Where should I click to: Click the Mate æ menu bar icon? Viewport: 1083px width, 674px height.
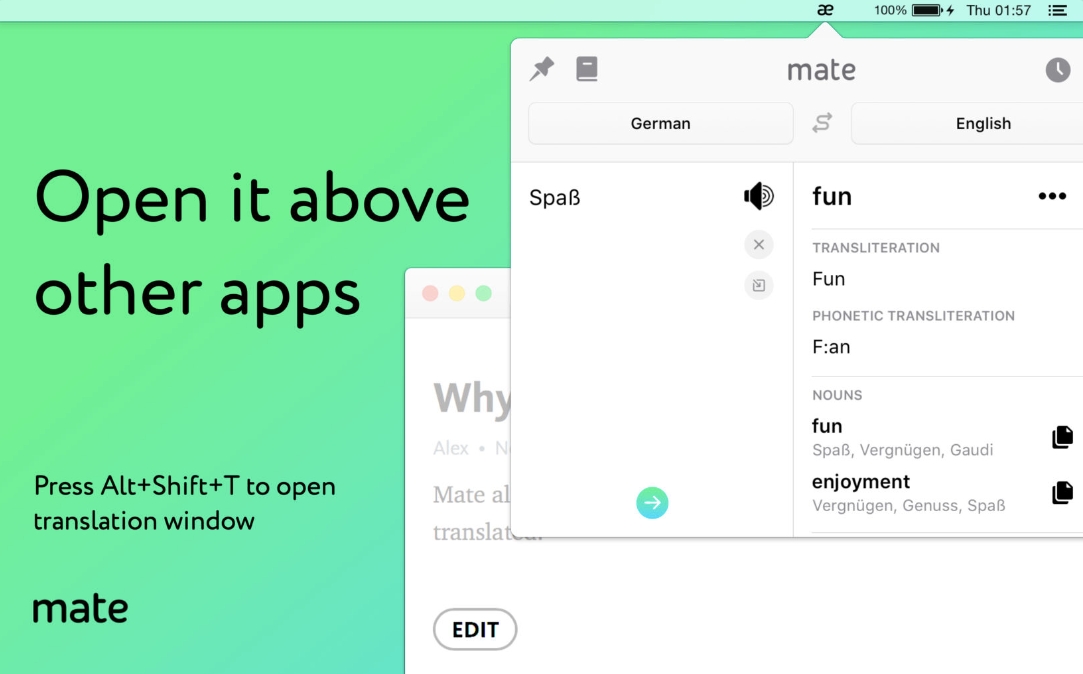[825, 10]
